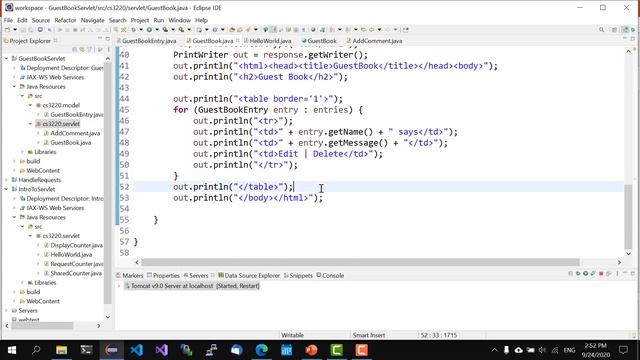Click the New toolbar icon
This screenshot has height=360, width=640.
7,30
